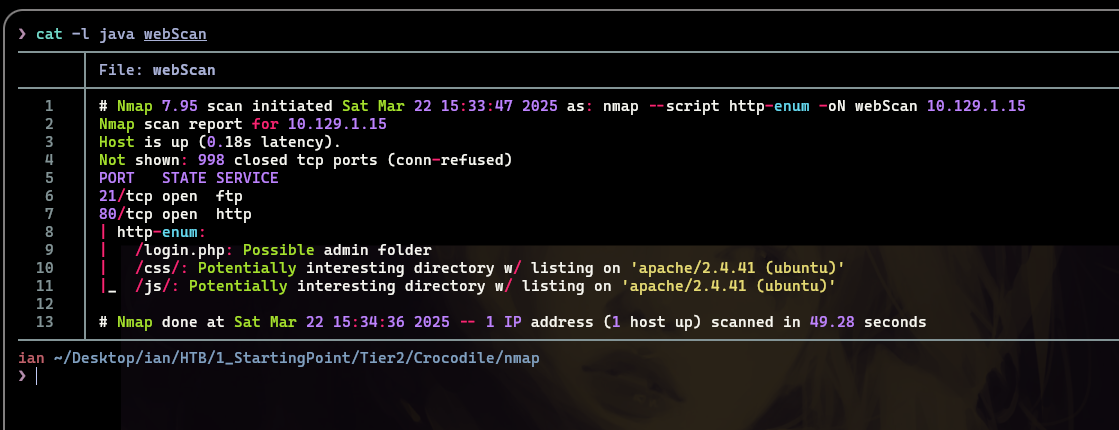Click the prompt arrow before cat command
Image resolution: width=1119 pixels, height=430 pixels.
pyautogui.click(x=22, y=34)
